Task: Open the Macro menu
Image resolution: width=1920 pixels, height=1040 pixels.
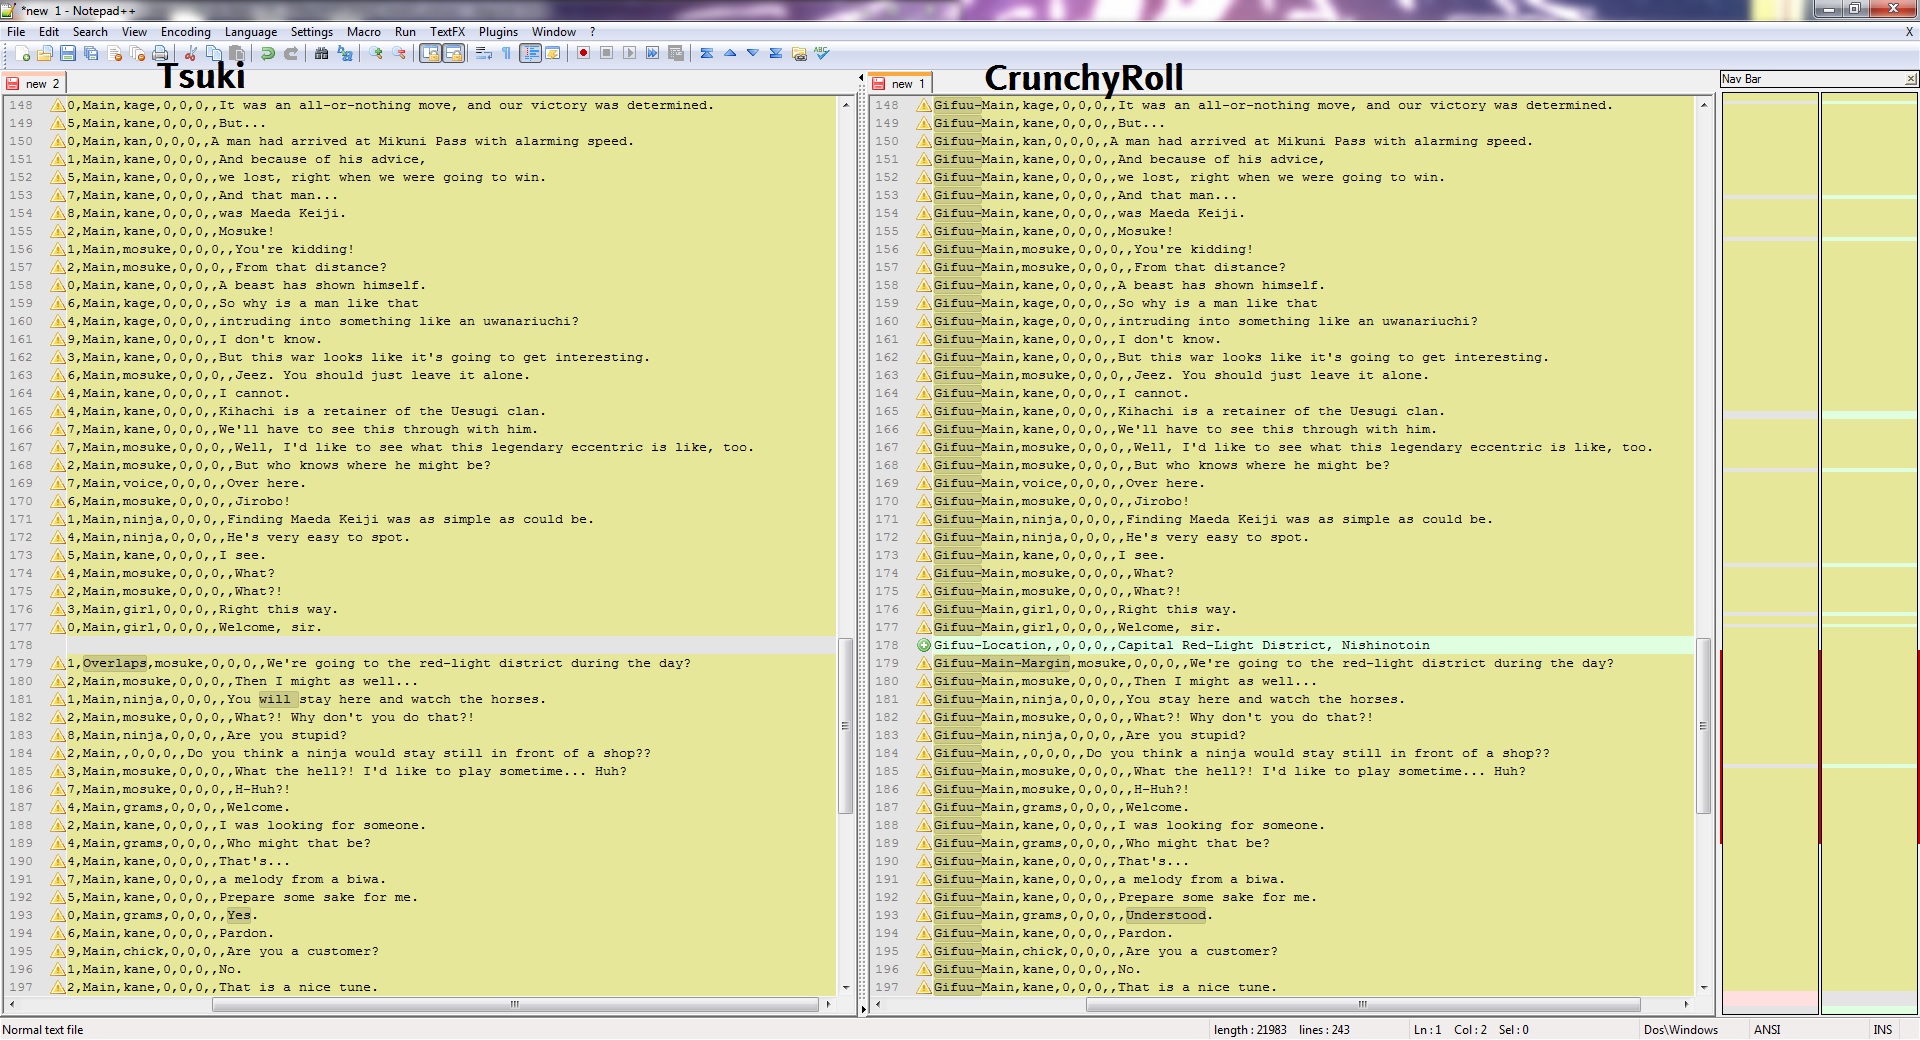Action: point(364,32)
